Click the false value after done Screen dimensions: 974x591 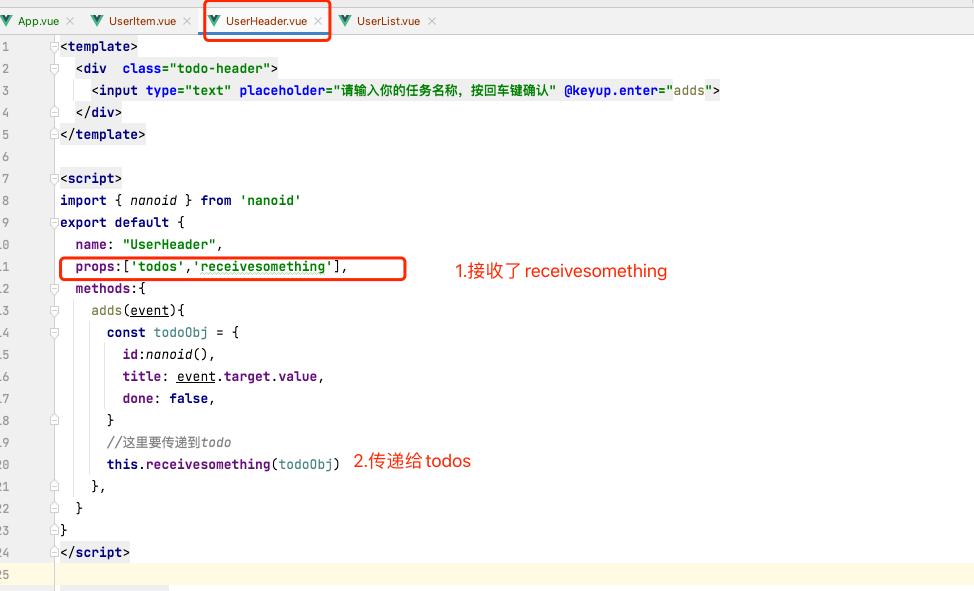[x=188, y=398]
